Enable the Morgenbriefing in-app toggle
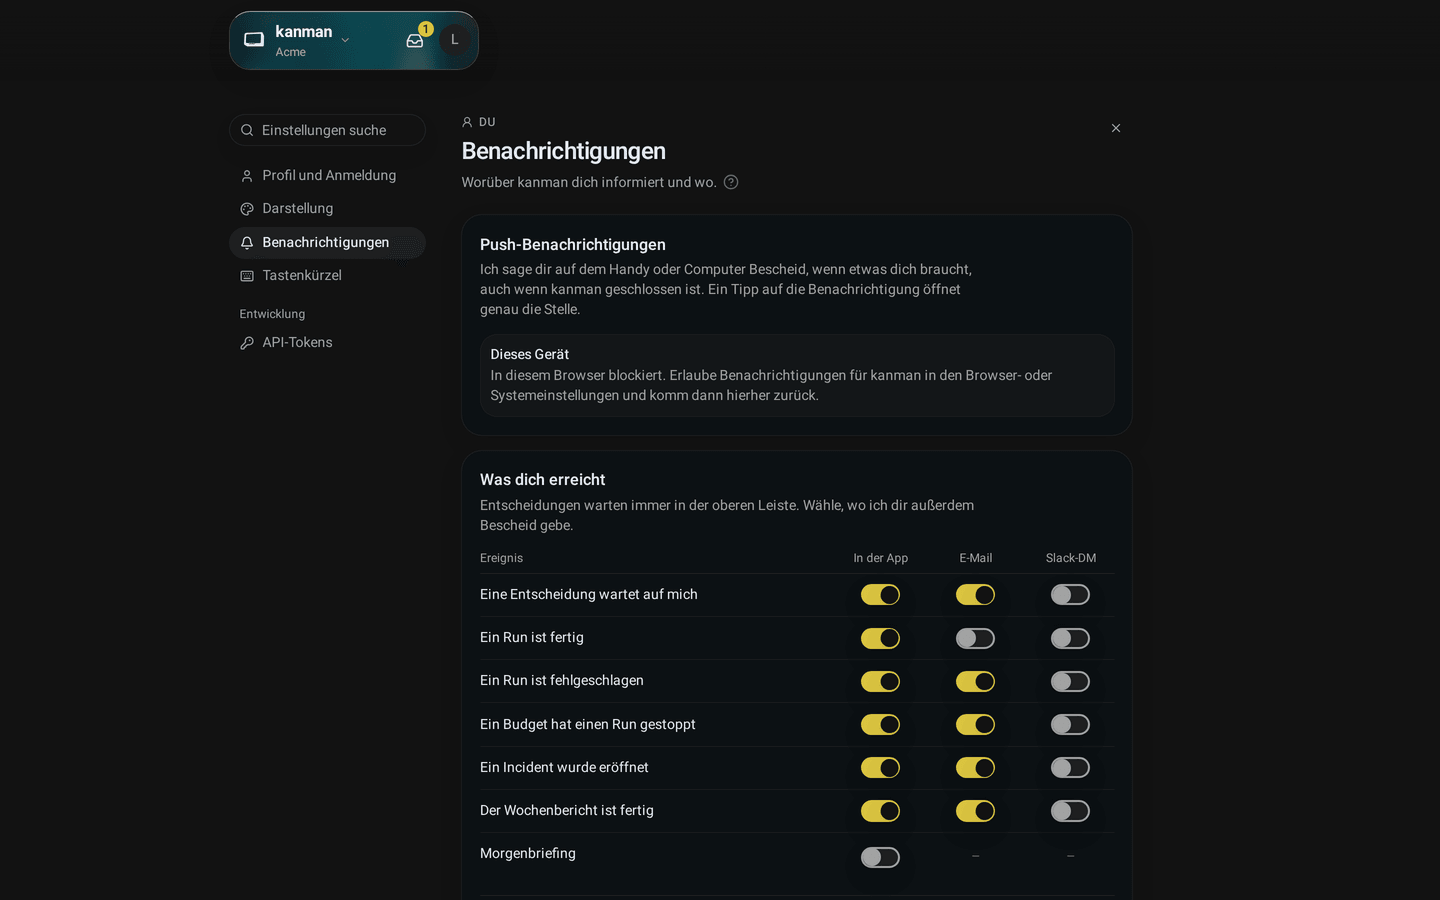The width and height of the screenshot is (1440, 900). click(x=880, y=857)
